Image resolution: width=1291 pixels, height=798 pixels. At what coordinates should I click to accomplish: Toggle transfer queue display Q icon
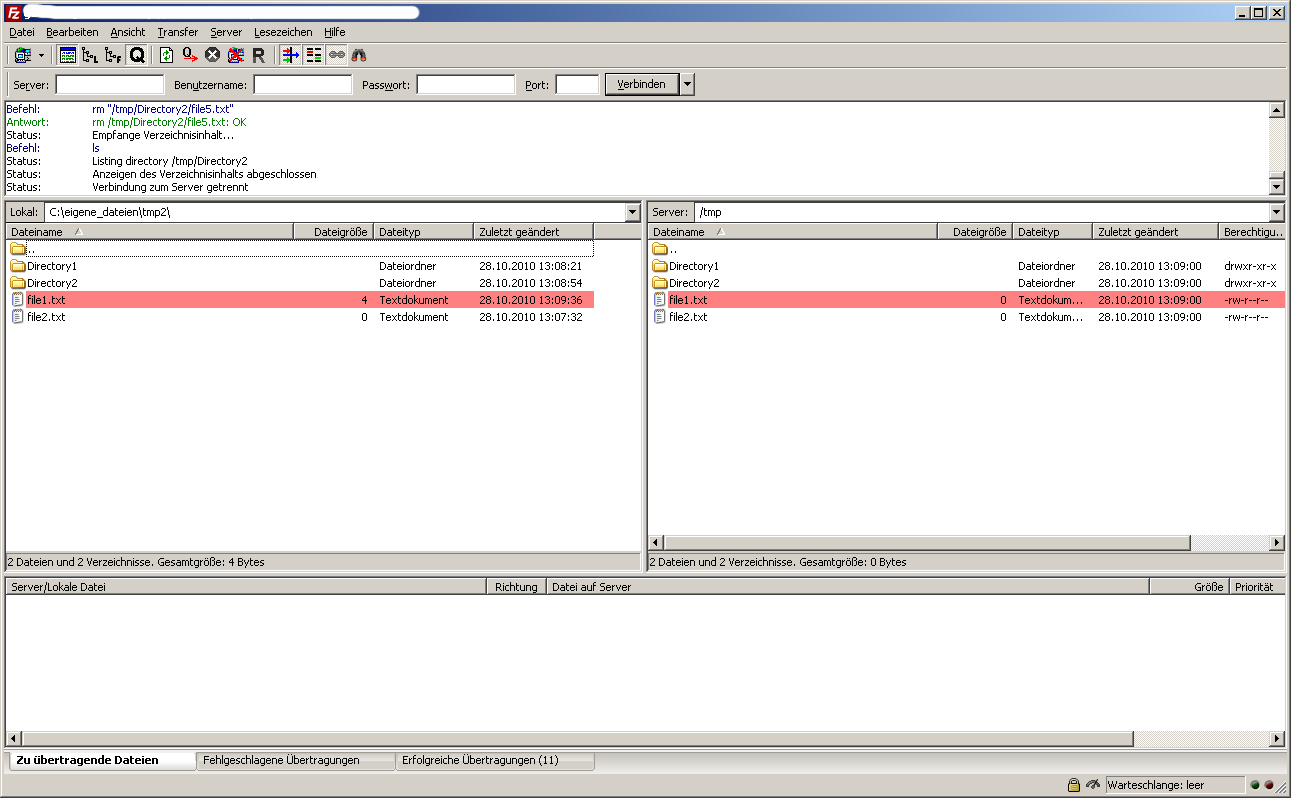(136, 55)
